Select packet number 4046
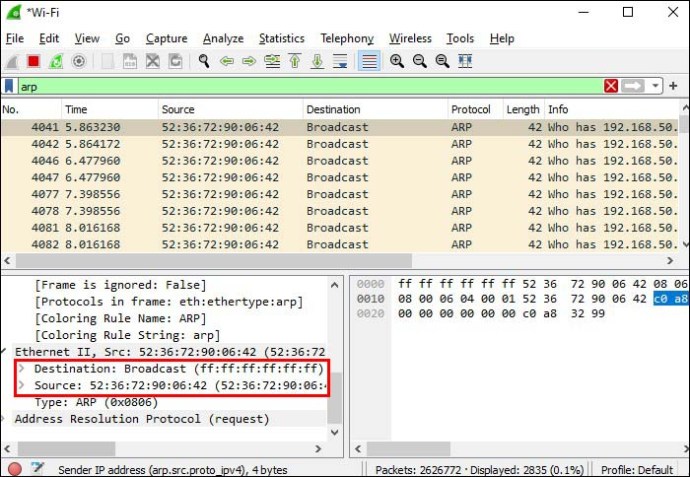Image resolution: width=690 pixels, height=477 pixels. 340,161
